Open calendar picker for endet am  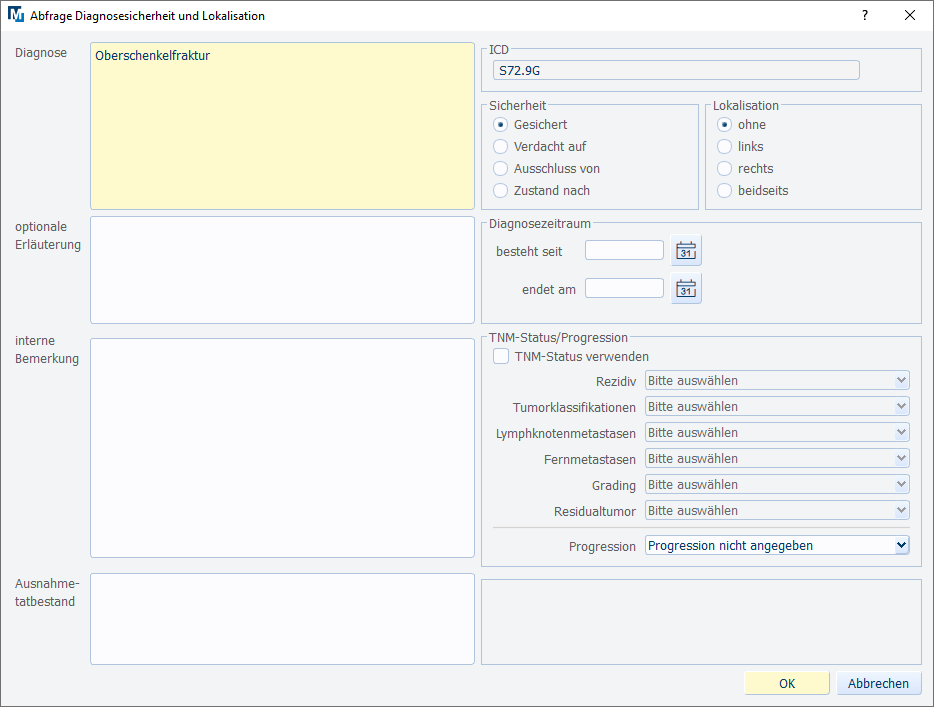click(686, 288)
